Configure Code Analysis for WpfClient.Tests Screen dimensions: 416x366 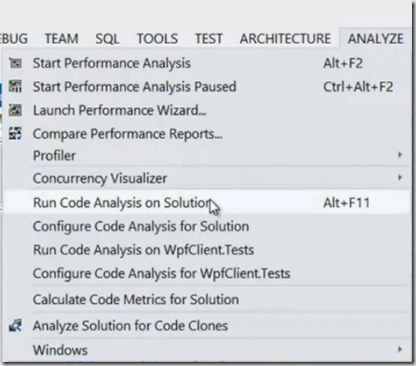(206, 273)
